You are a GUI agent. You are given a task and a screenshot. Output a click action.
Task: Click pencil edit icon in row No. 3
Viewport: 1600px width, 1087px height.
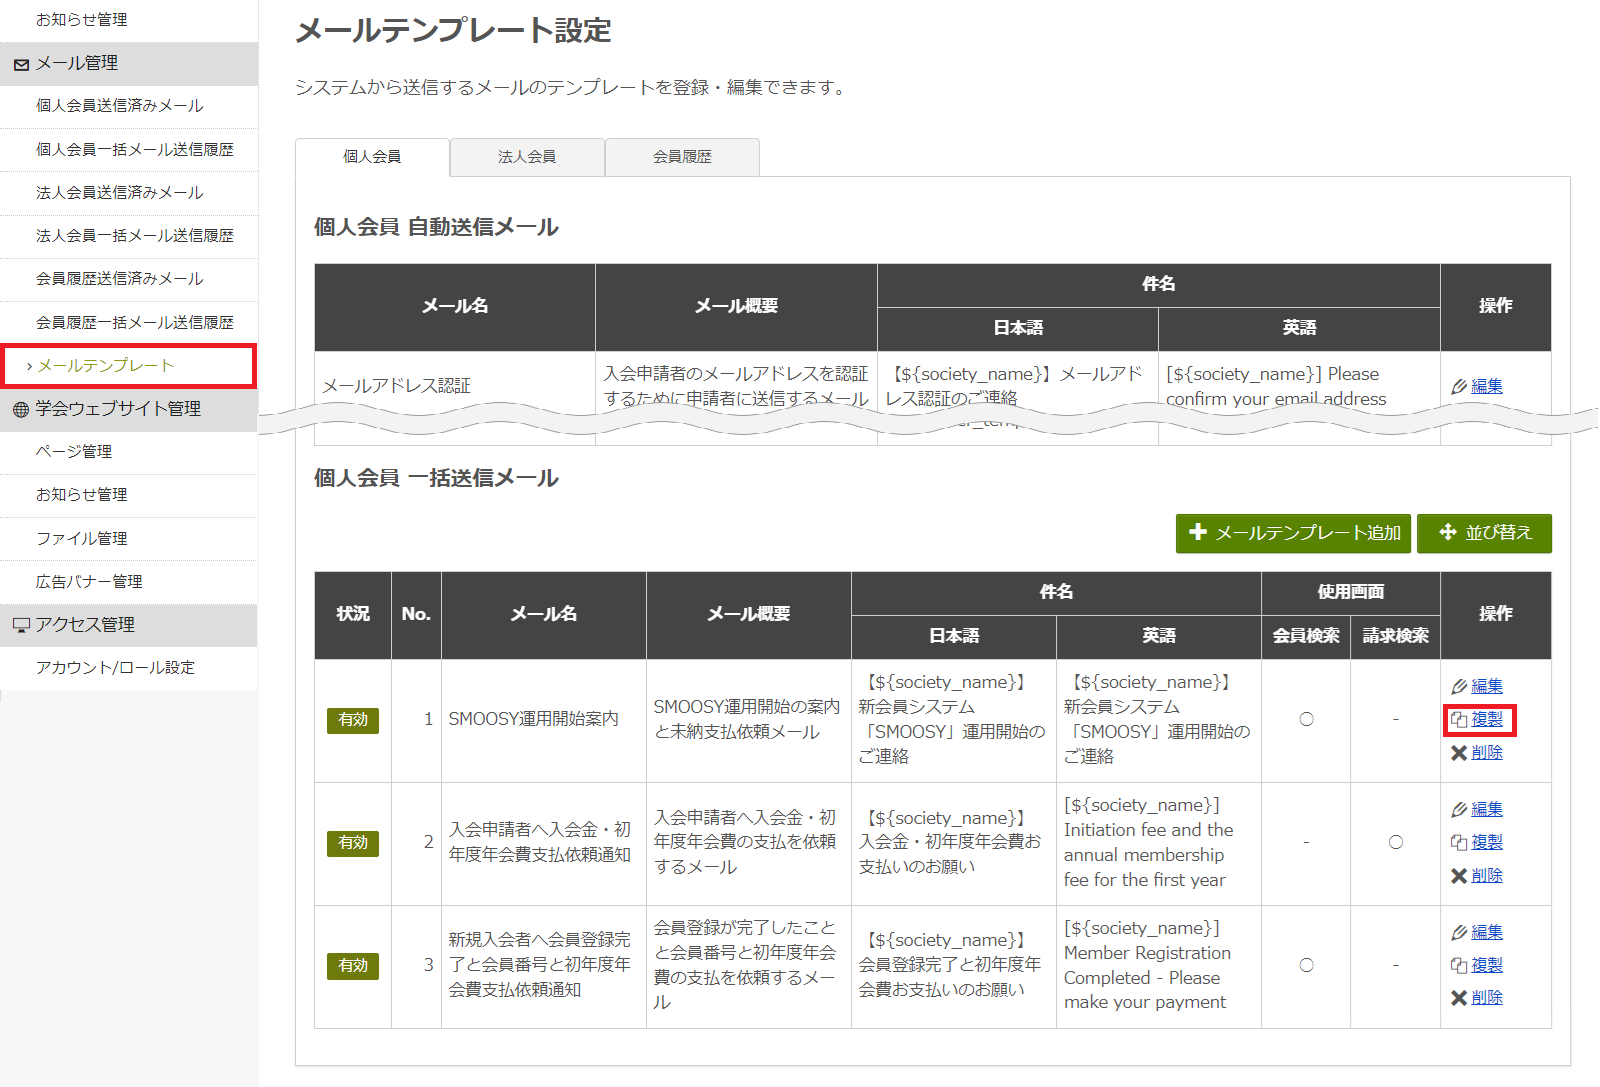(x=1459, y=932)
